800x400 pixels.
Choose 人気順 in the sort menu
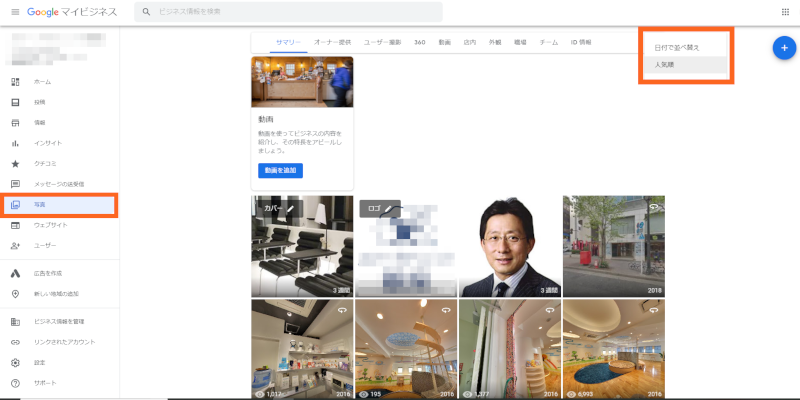pyautogui.click(x=664, y=65)
